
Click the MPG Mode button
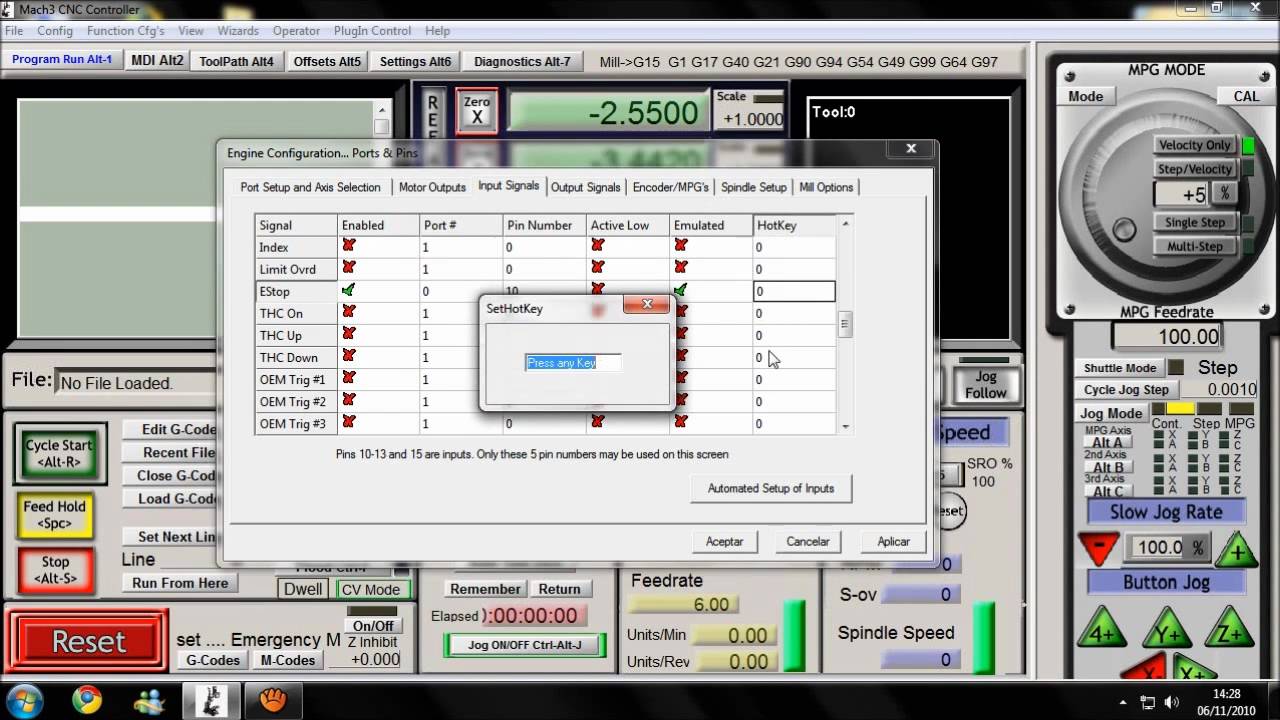pos(1086,96)
